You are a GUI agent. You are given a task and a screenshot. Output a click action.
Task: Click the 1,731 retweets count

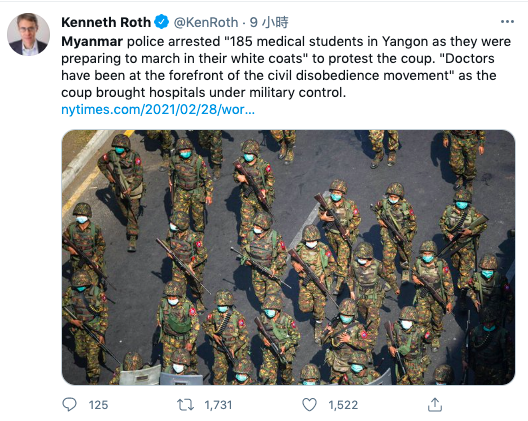(x=218, y=405)
